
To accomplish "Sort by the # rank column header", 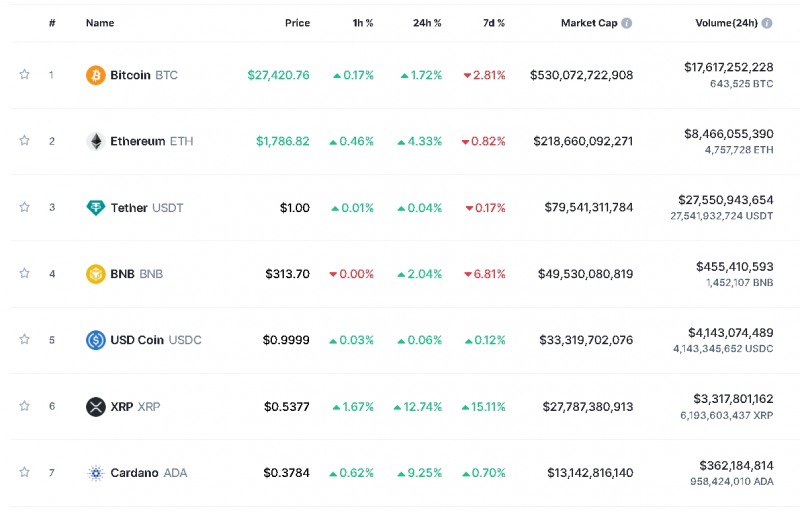I will 52,23.
